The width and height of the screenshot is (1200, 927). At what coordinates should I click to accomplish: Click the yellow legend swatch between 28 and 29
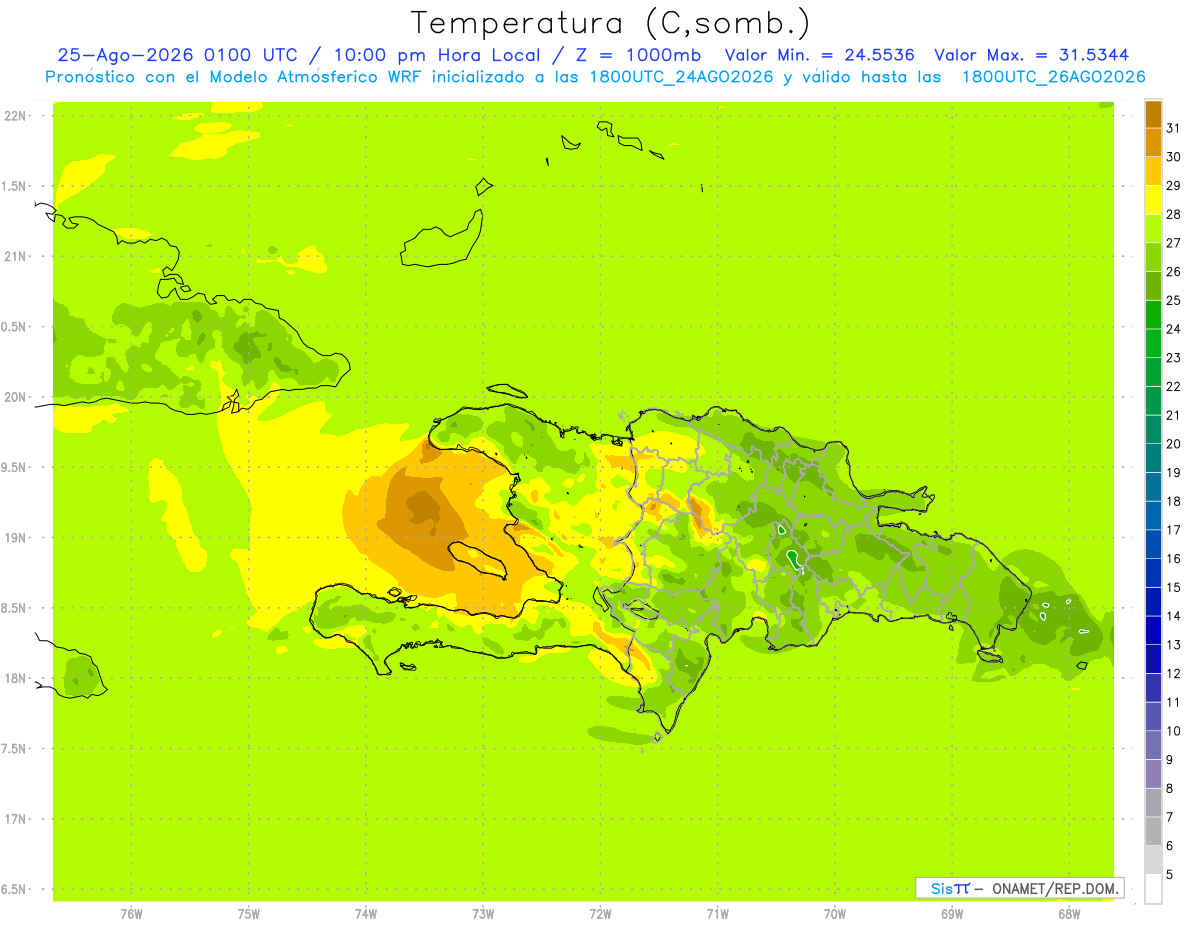coord(1153,200)
